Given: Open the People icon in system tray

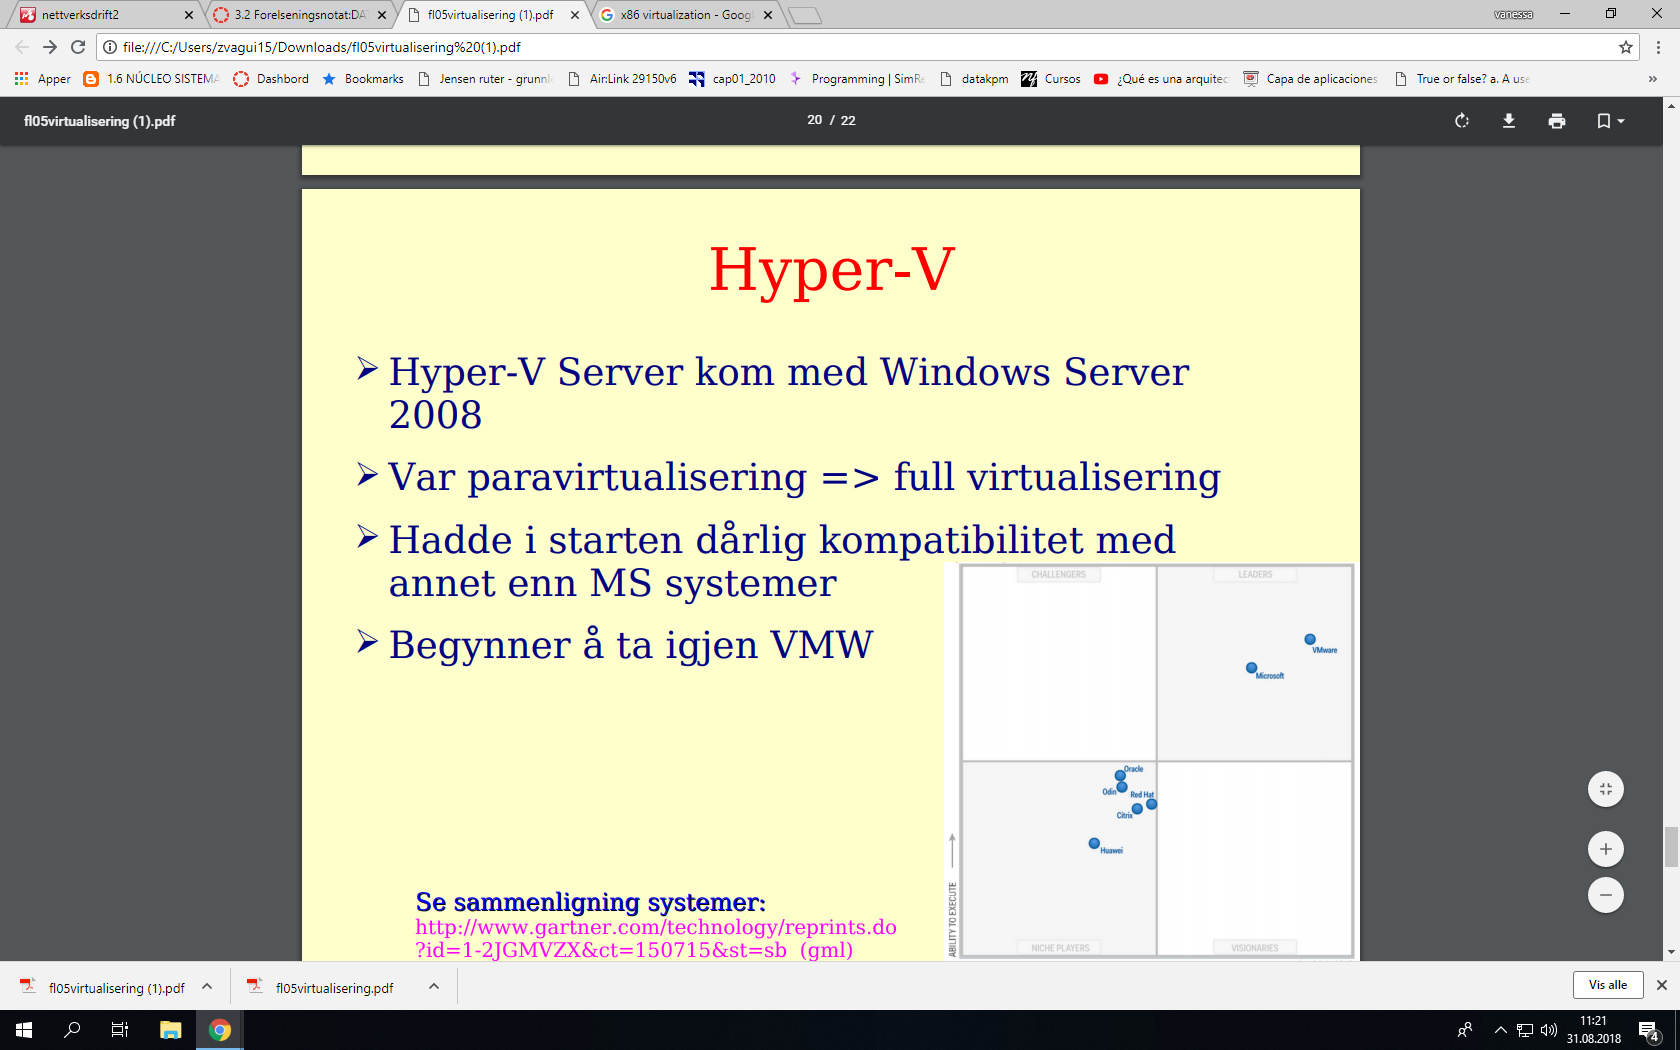Looking at the screenshot, I should [1465, 1030].
